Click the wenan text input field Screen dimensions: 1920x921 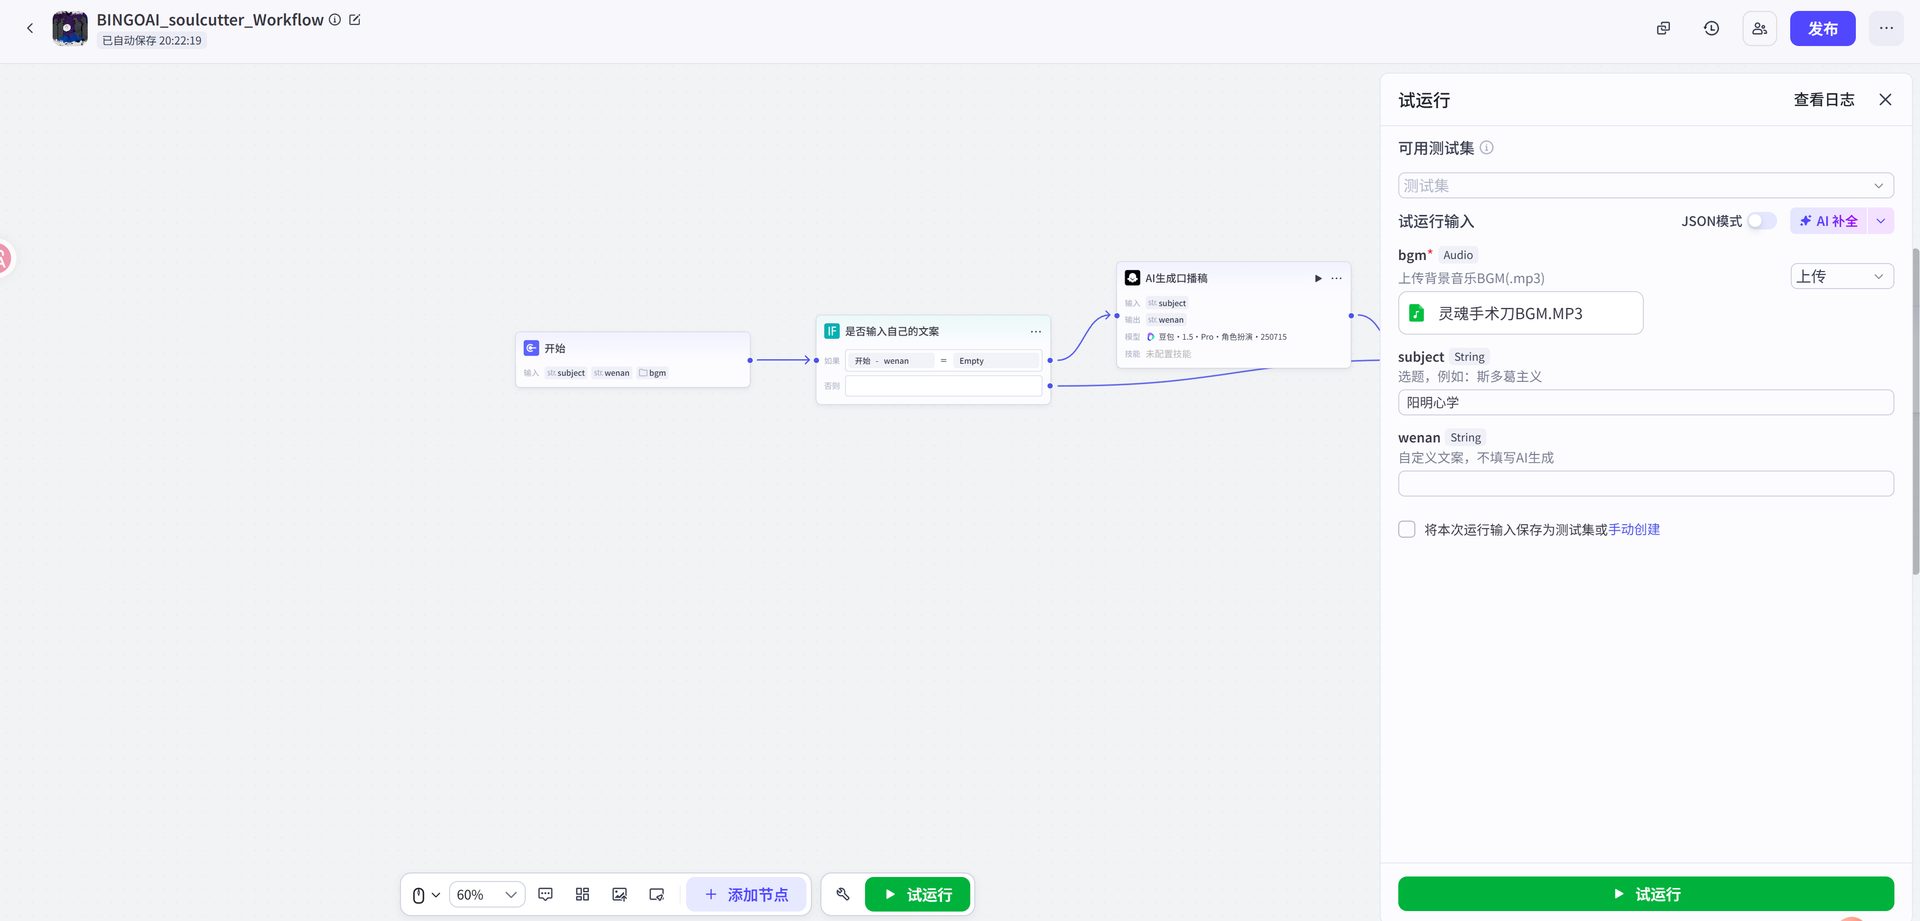[1645, 483]
